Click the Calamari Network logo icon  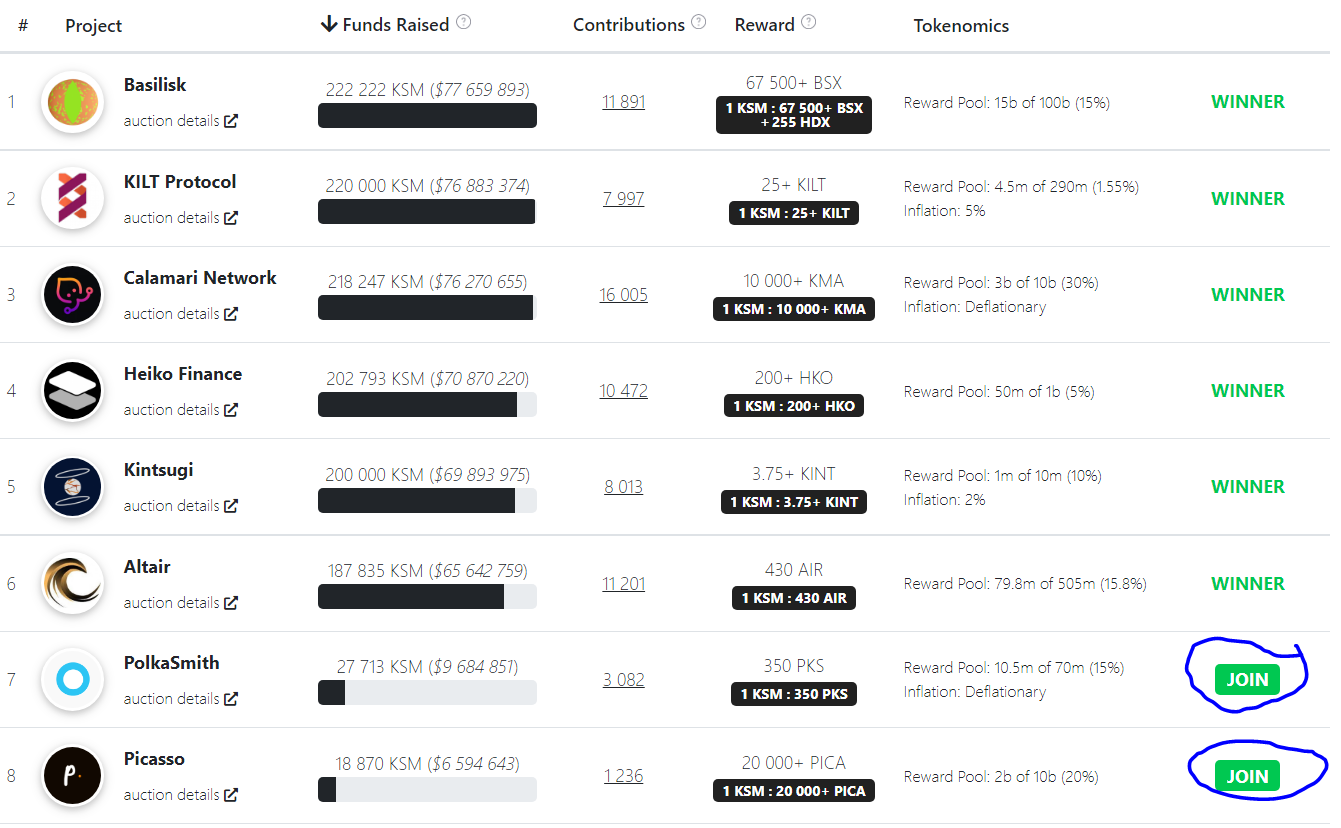pos(73,294)
